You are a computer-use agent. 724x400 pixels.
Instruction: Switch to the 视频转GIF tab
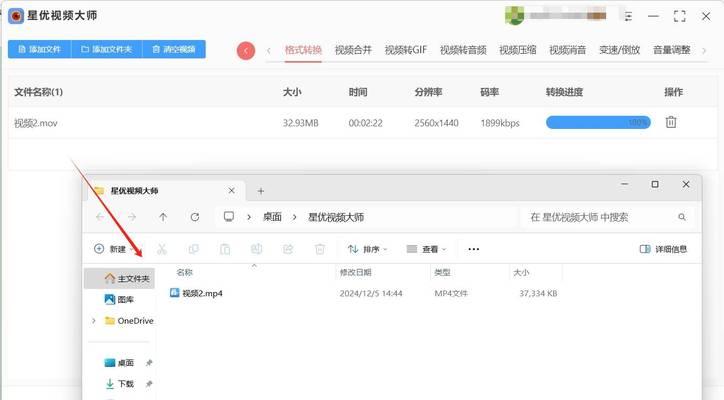(406, 50)
